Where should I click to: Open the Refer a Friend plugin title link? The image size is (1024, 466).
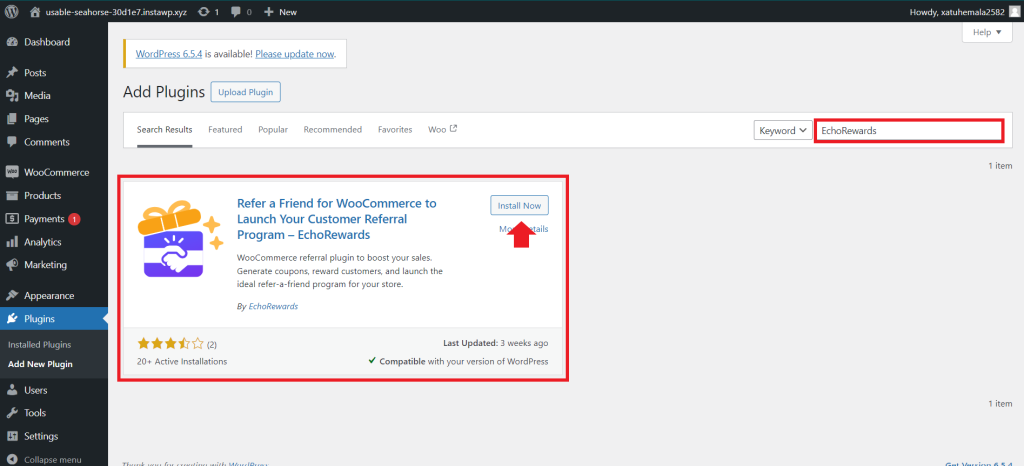[x=337, y=219]
